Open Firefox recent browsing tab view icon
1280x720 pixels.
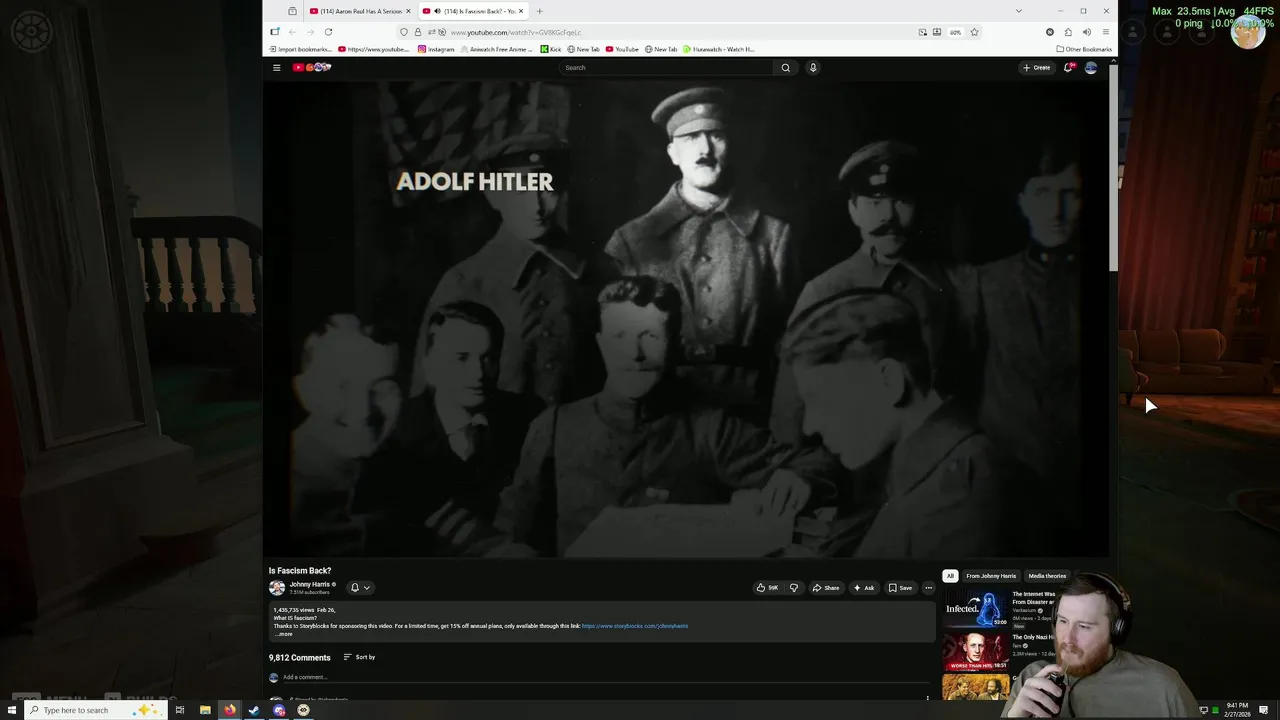[x=292, y=11]
